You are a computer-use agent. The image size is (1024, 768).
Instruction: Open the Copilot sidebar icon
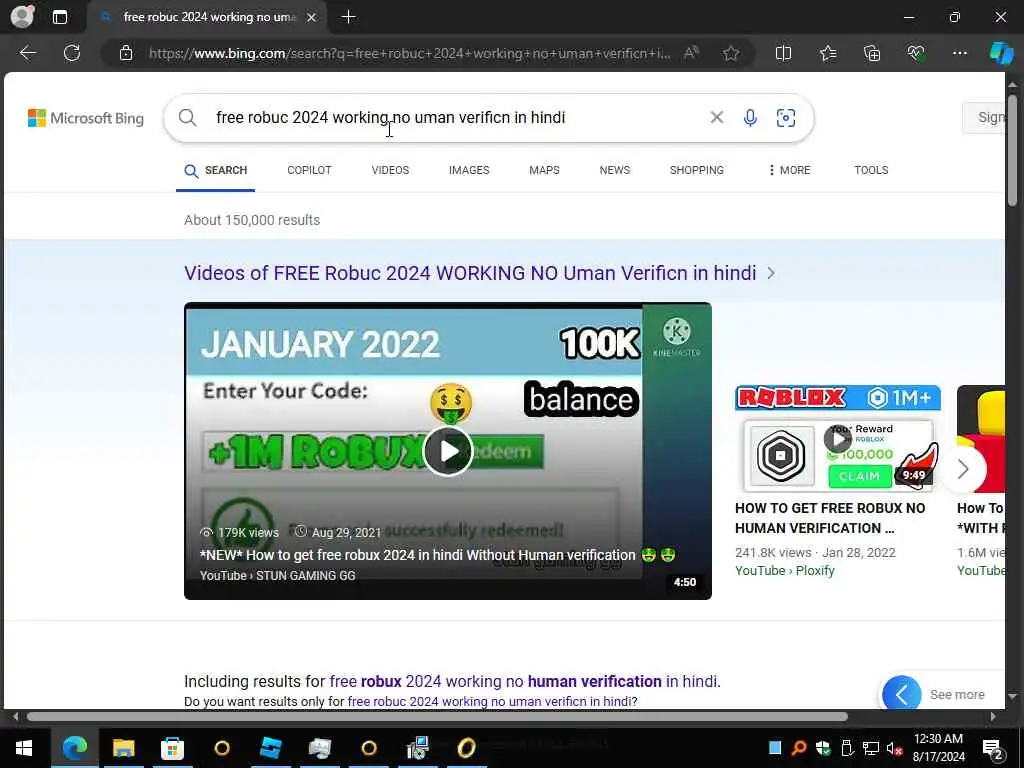(1001, 53)
